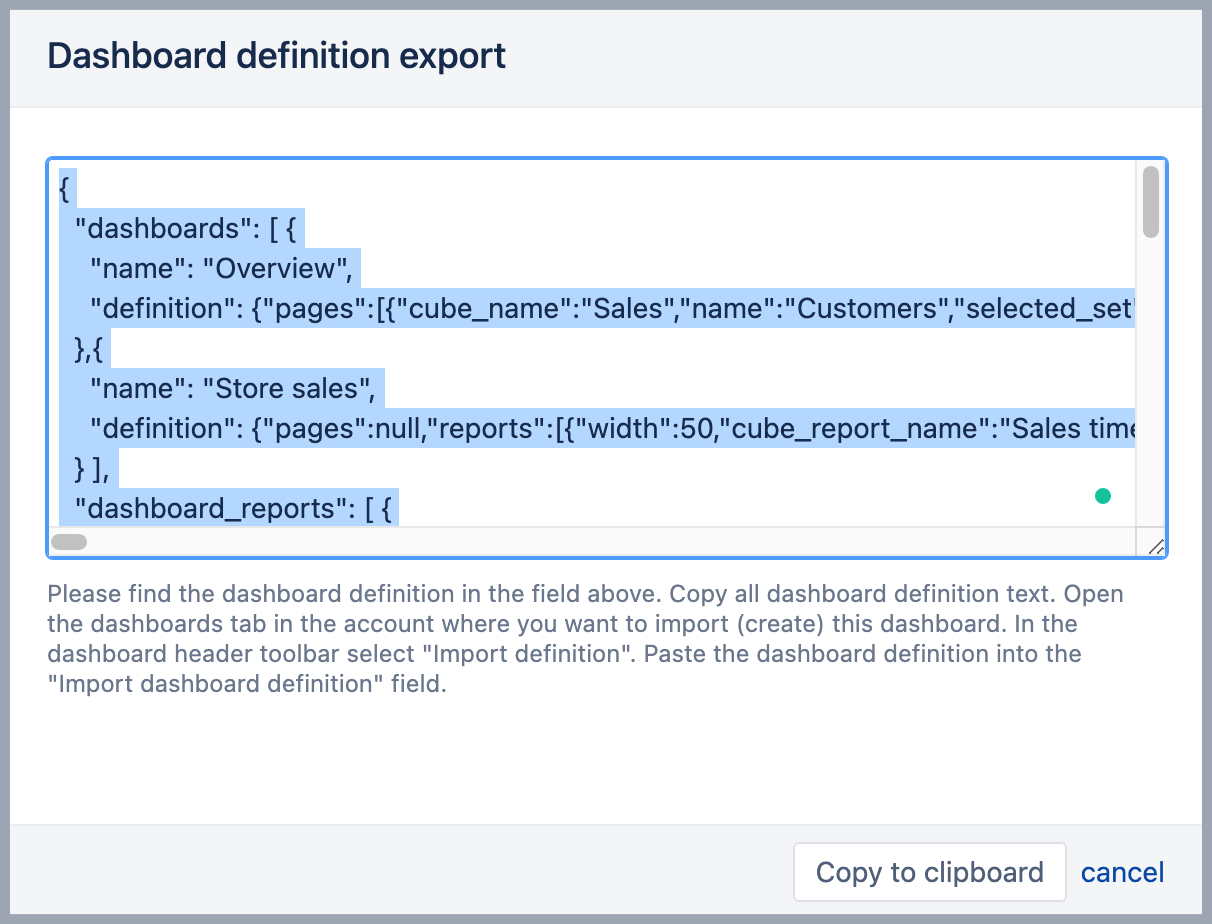Click the horizontal scrollbar thumb
Screen dimensions: 1212x924
point(69,542)
